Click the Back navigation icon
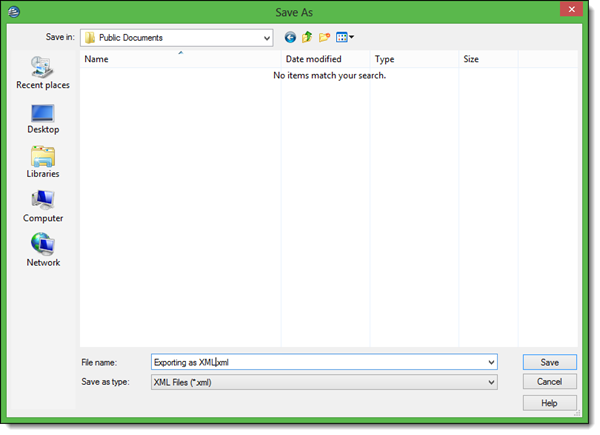 click(x=290, y=38)
